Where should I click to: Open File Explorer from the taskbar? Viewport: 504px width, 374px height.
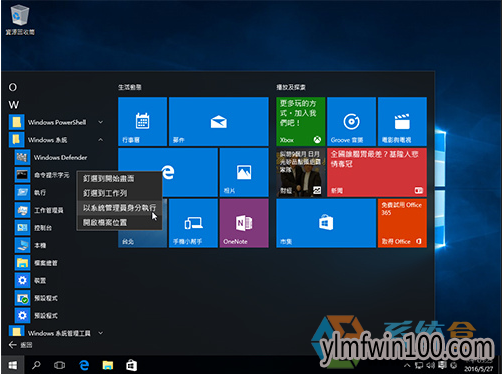(108, 365)
